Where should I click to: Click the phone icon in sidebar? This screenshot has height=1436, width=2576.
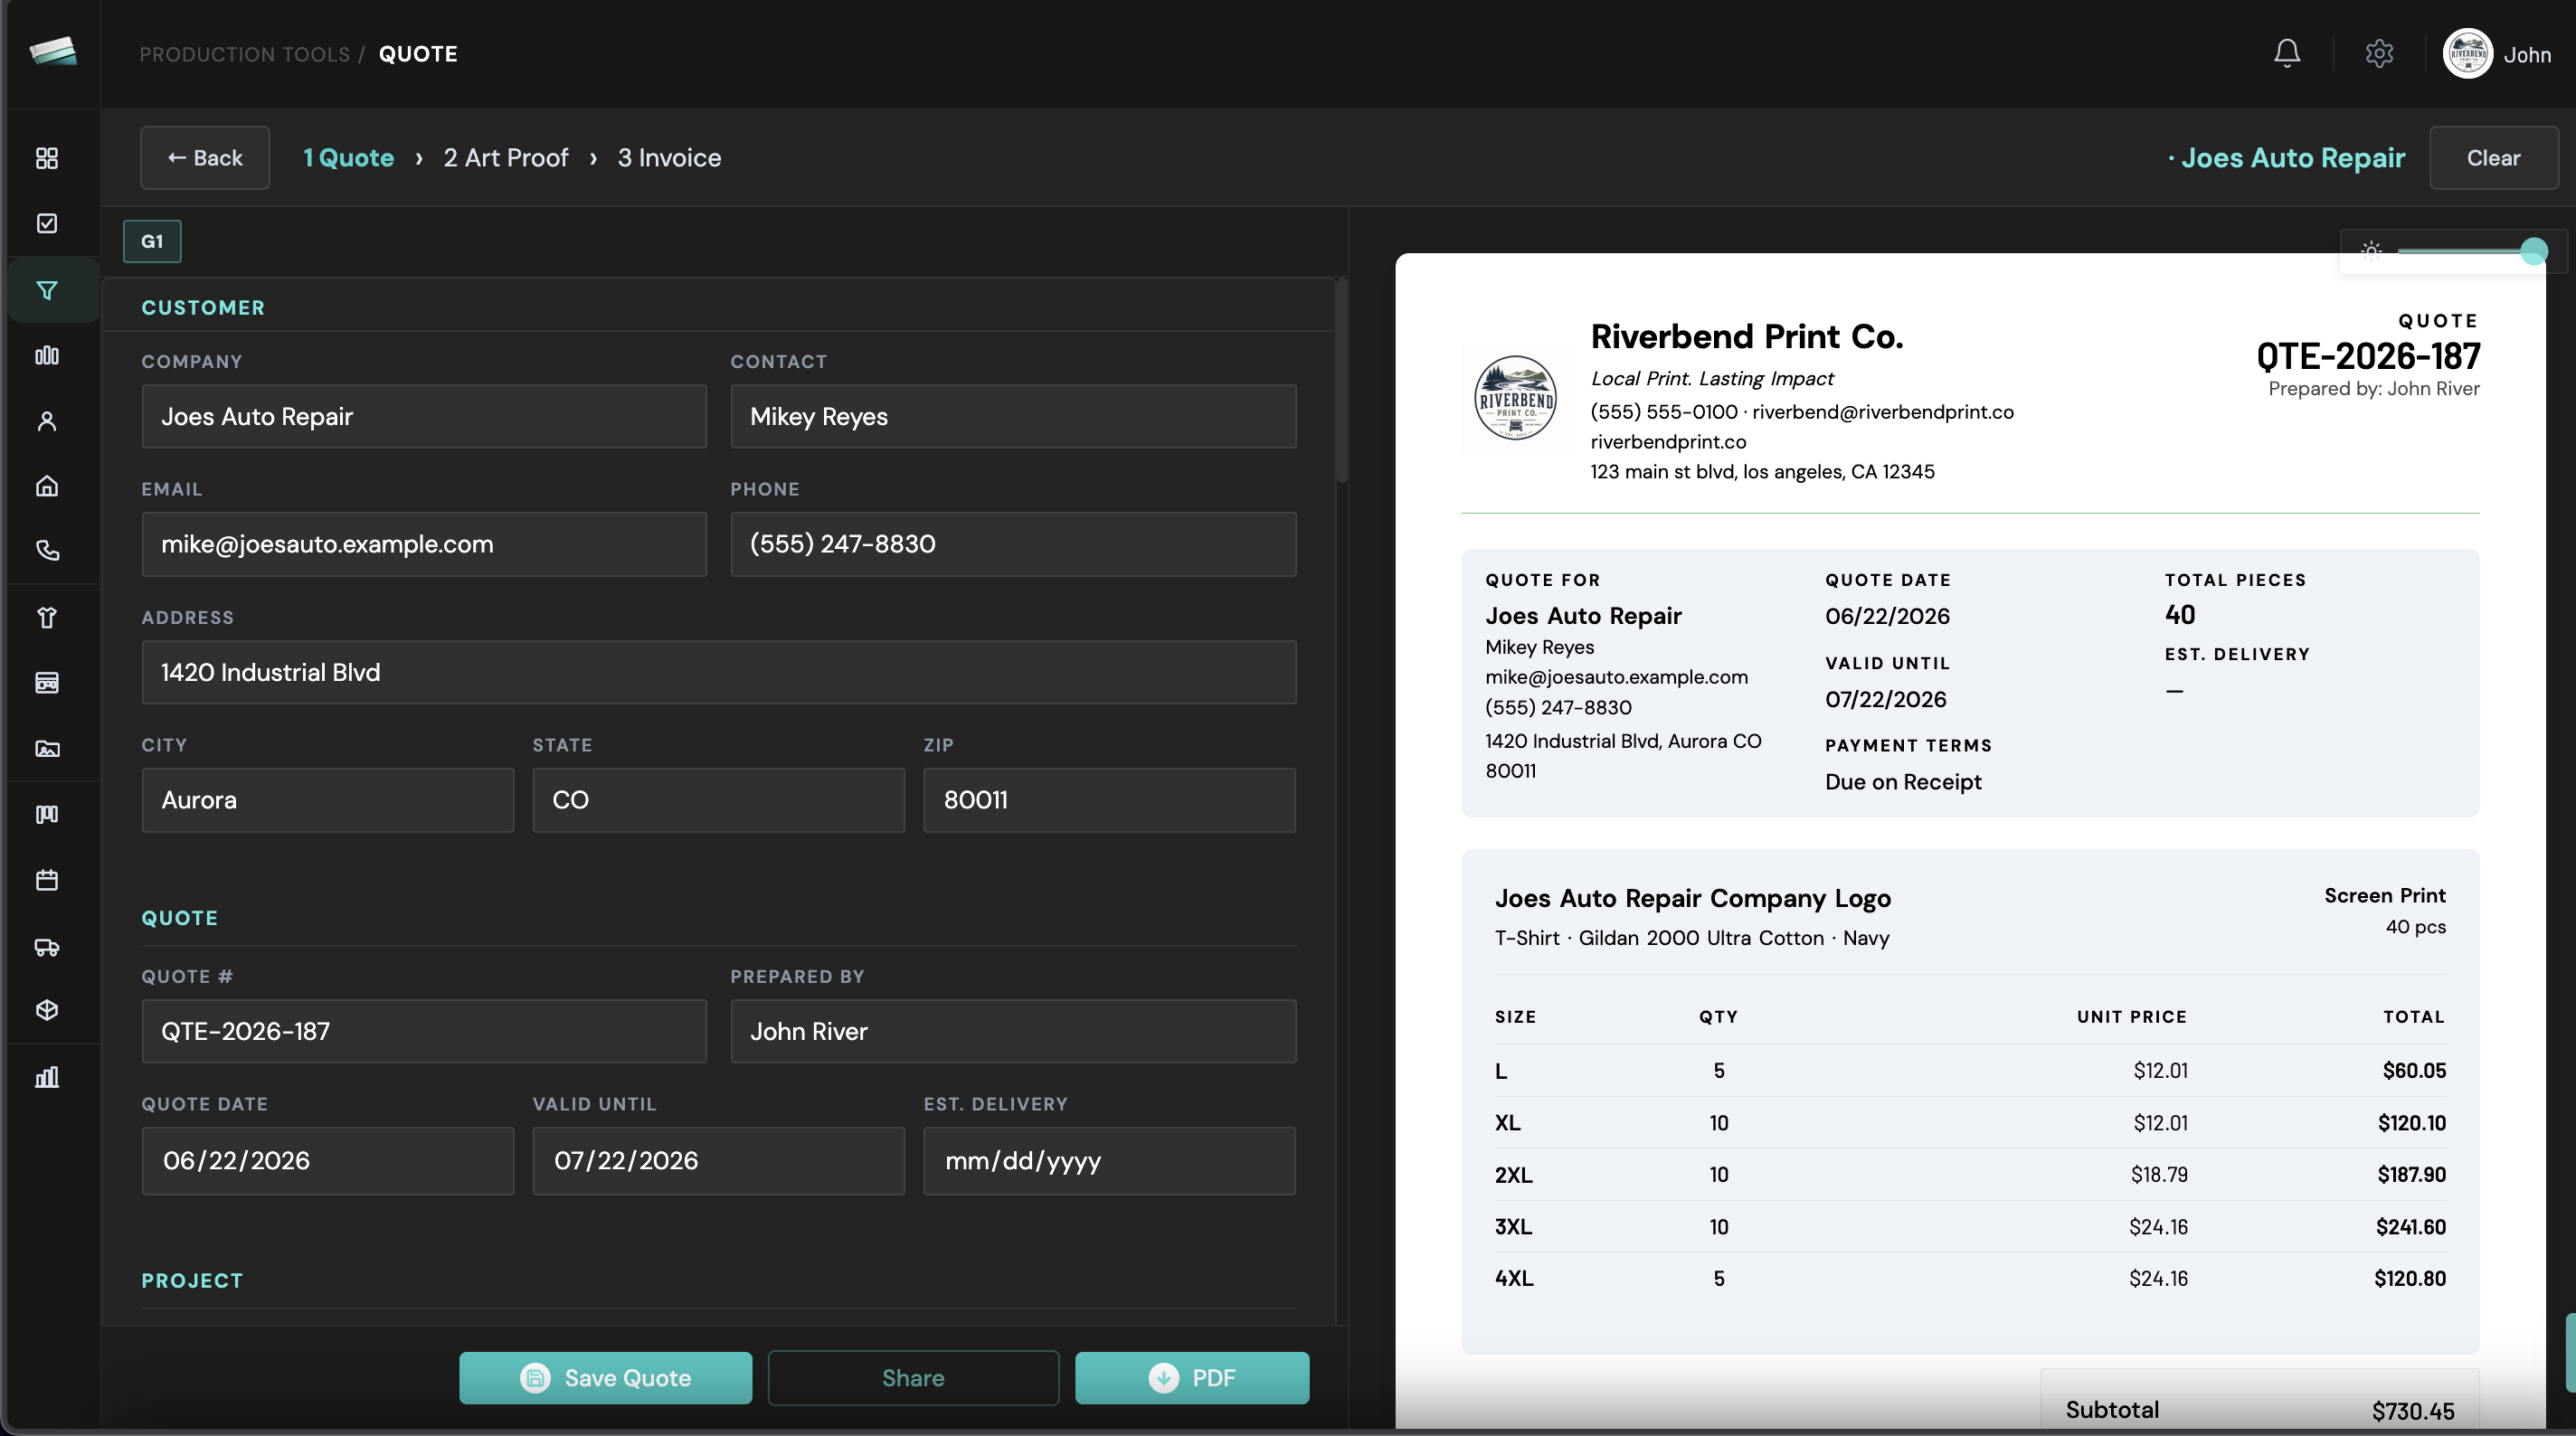point(47,550)
